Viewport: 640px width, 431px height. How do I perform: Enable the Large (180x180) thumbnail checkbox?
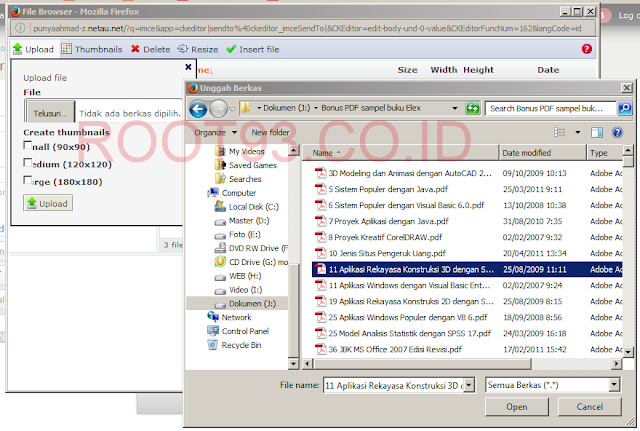pos(27,180)
